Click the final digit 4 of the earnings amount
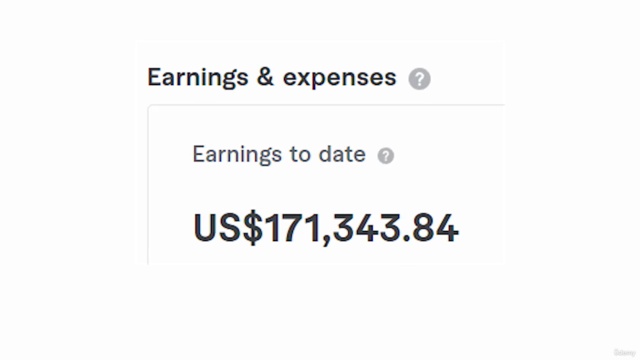Viewport: 640px width, 360px height. tap(448, 228)
